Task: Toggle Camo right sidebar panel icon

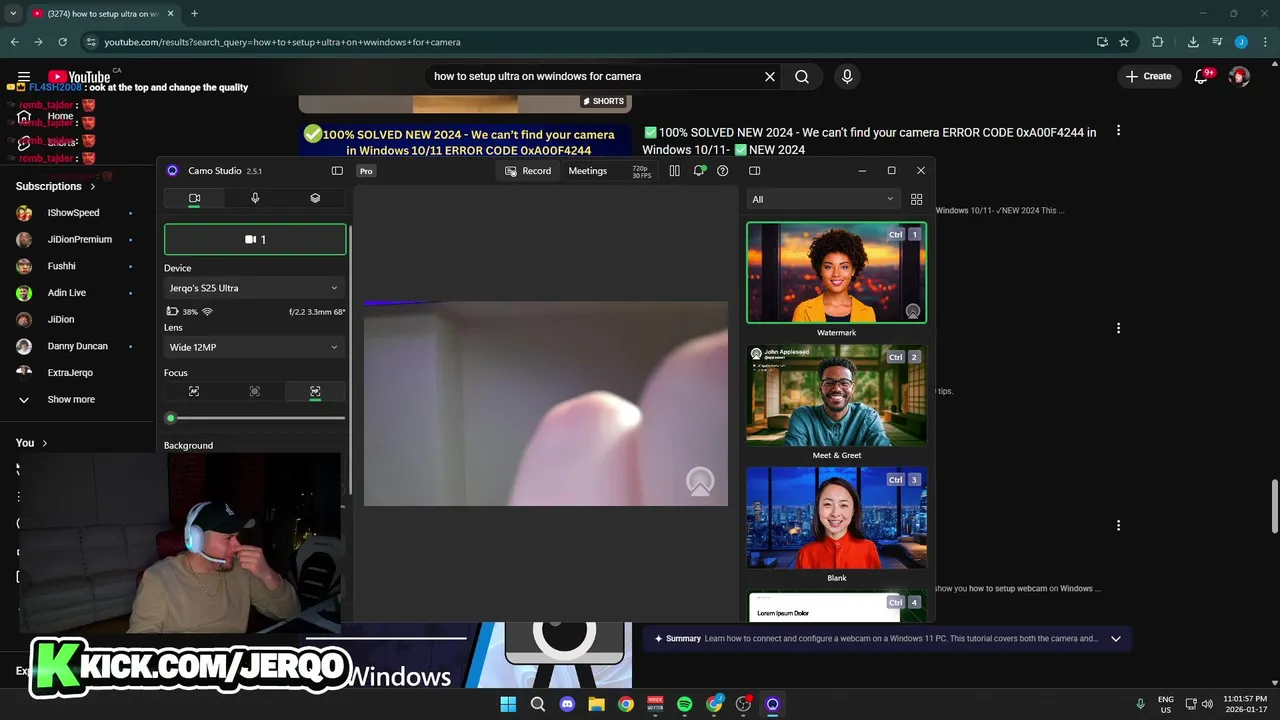Action: coord(755,171)
